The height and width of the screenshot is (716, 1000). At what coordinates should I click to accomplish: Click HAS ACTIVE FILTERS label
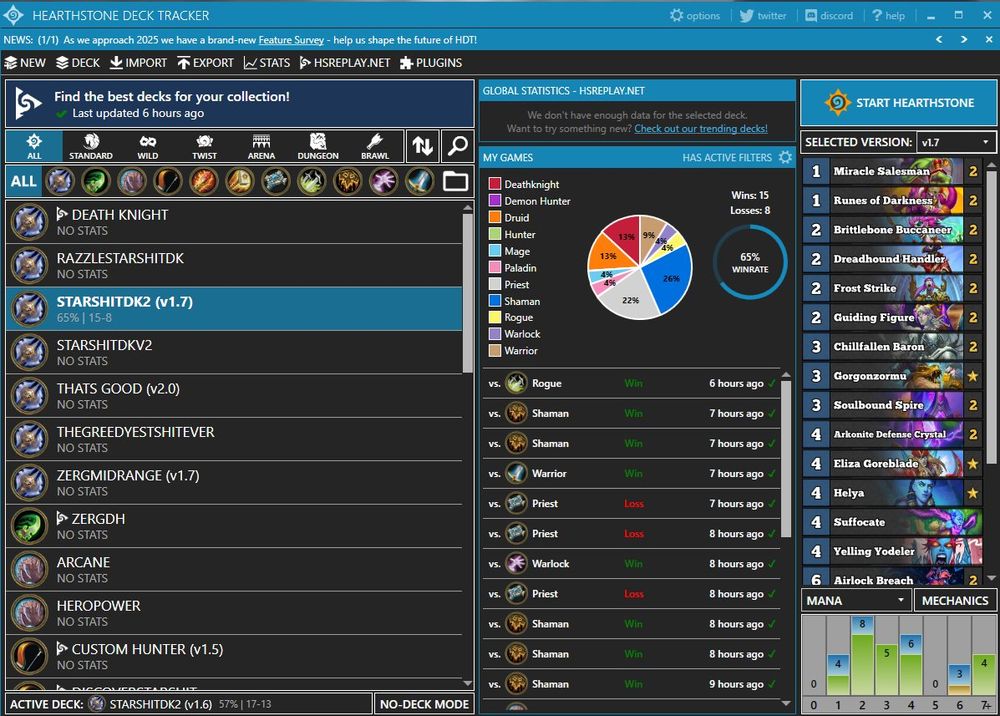point(727,157)
